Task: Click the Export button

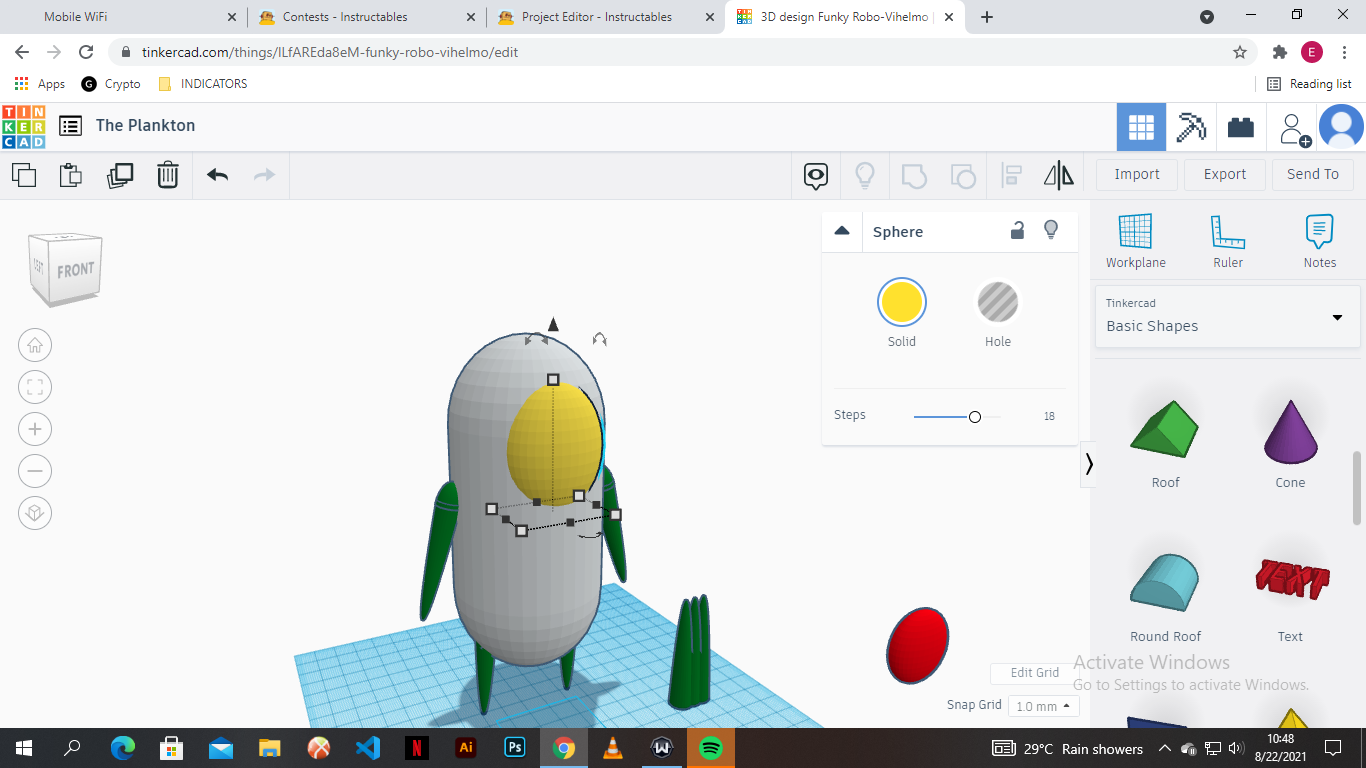Action: 1225,174
